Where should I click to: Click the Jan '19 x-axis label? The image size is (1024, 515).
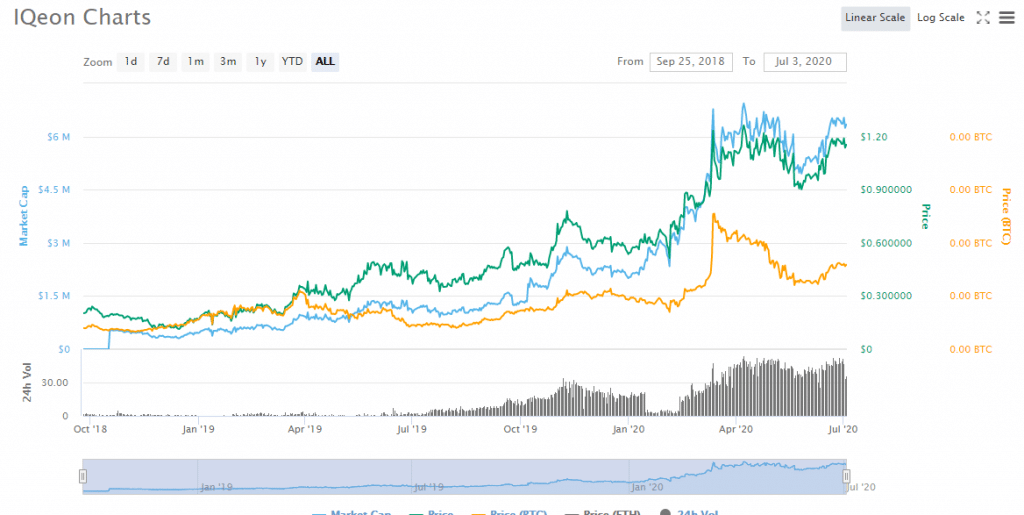coord(199,429)
